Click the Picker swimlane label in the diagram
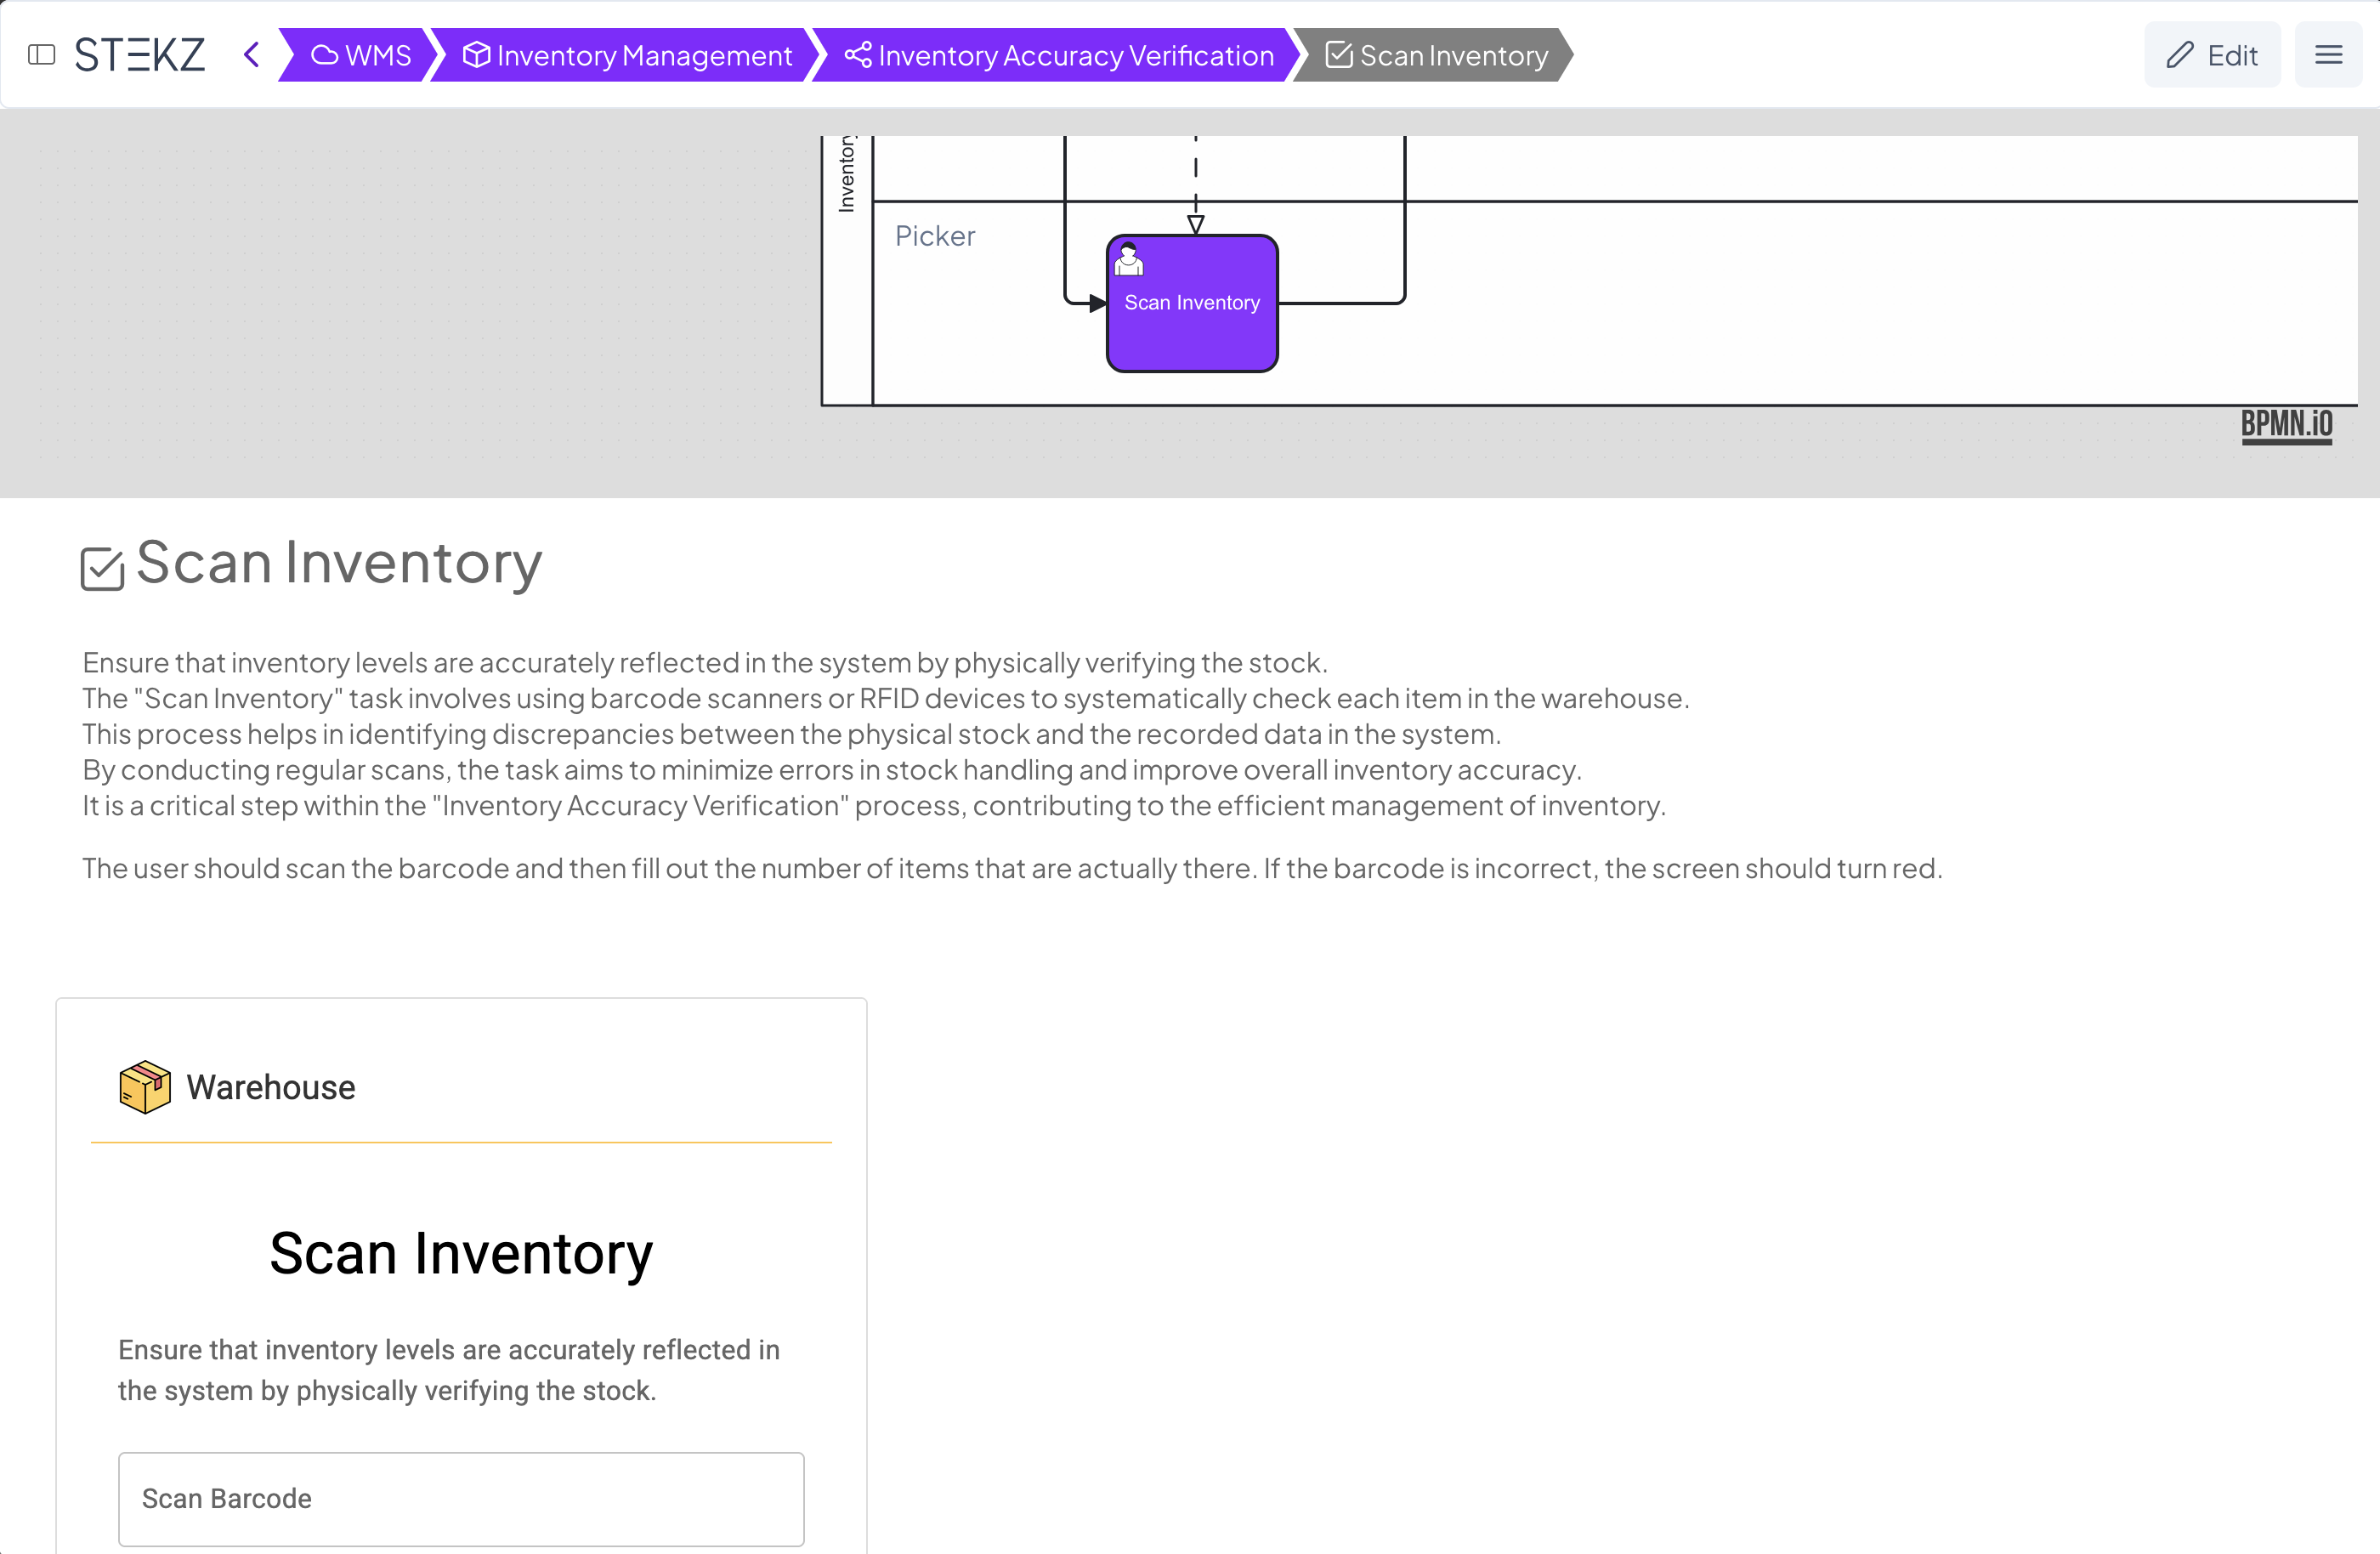Screen dimensions: 2380x1554 click(934, 236)
